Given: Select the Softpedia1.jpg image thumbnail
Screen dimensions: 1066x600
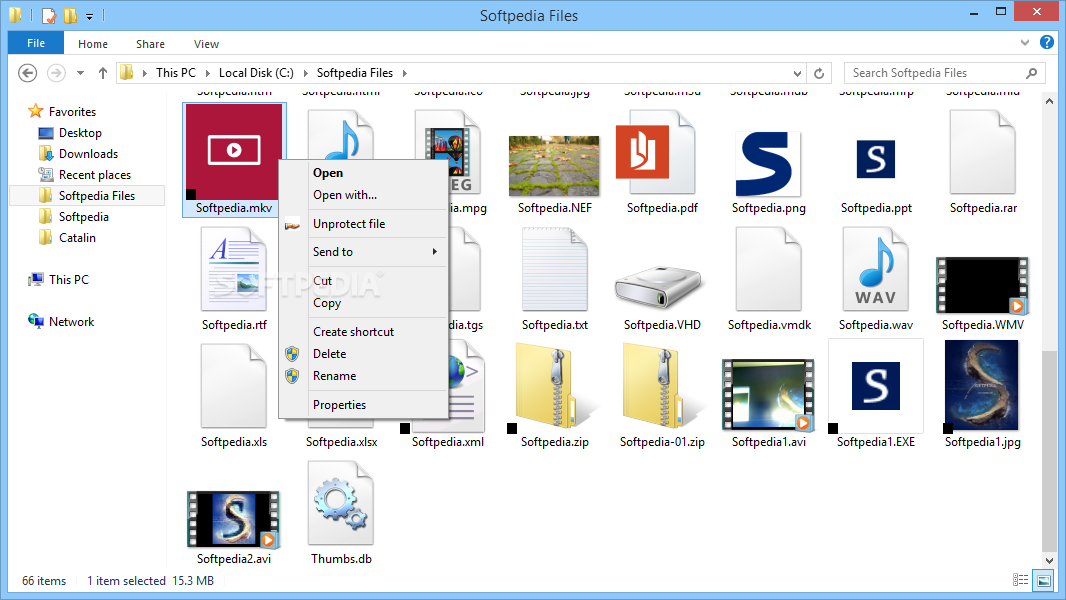Looking at the screenshot, I should point(982,385).
